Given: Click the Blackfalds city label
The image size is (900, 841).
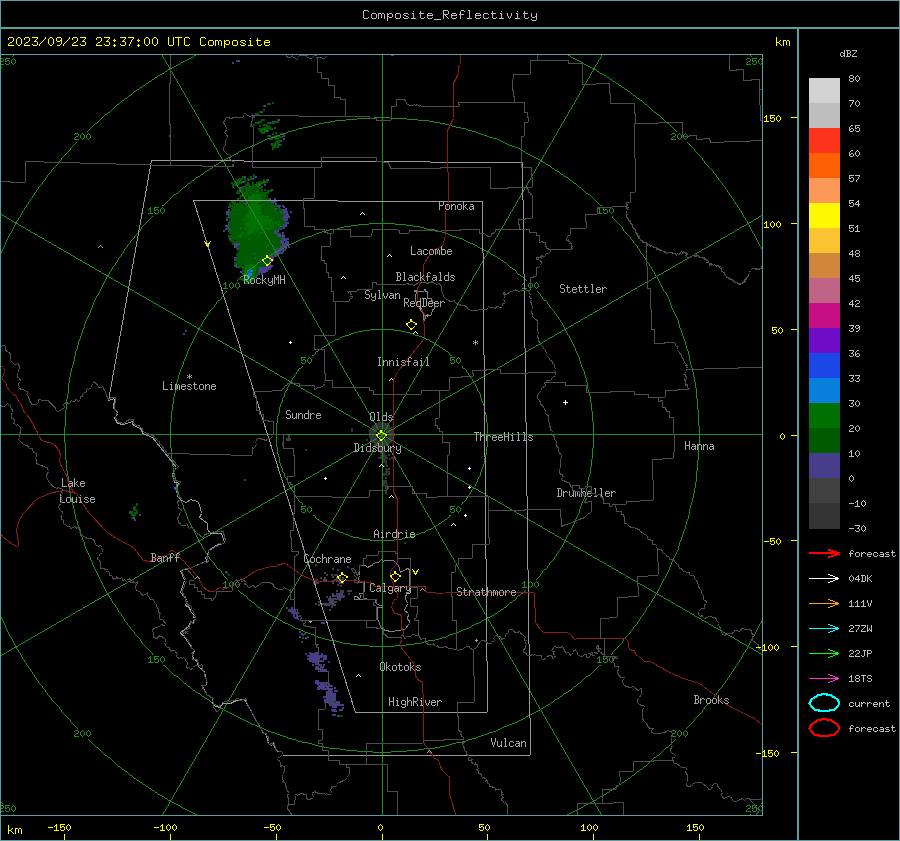Looking at the screenshot, I should point(425,277).
